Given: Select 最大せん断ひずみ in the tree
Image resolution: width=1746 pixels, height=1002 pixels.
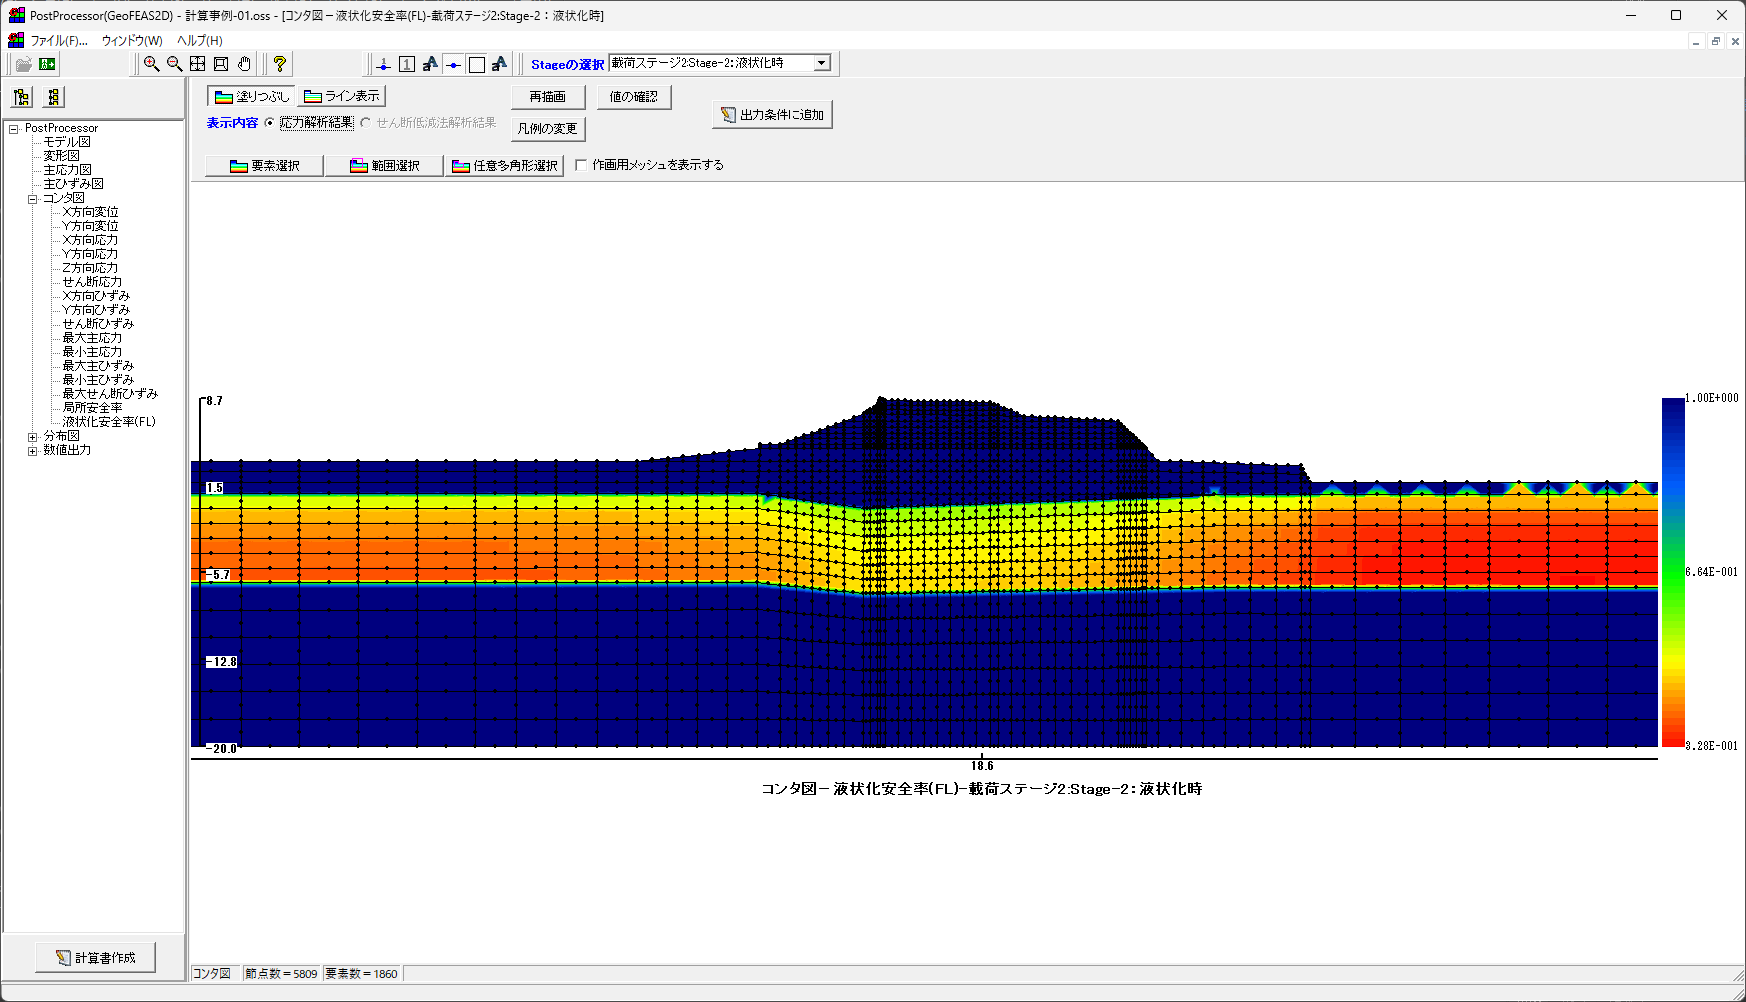Looking at the screenshot, I should click(110, 394).
